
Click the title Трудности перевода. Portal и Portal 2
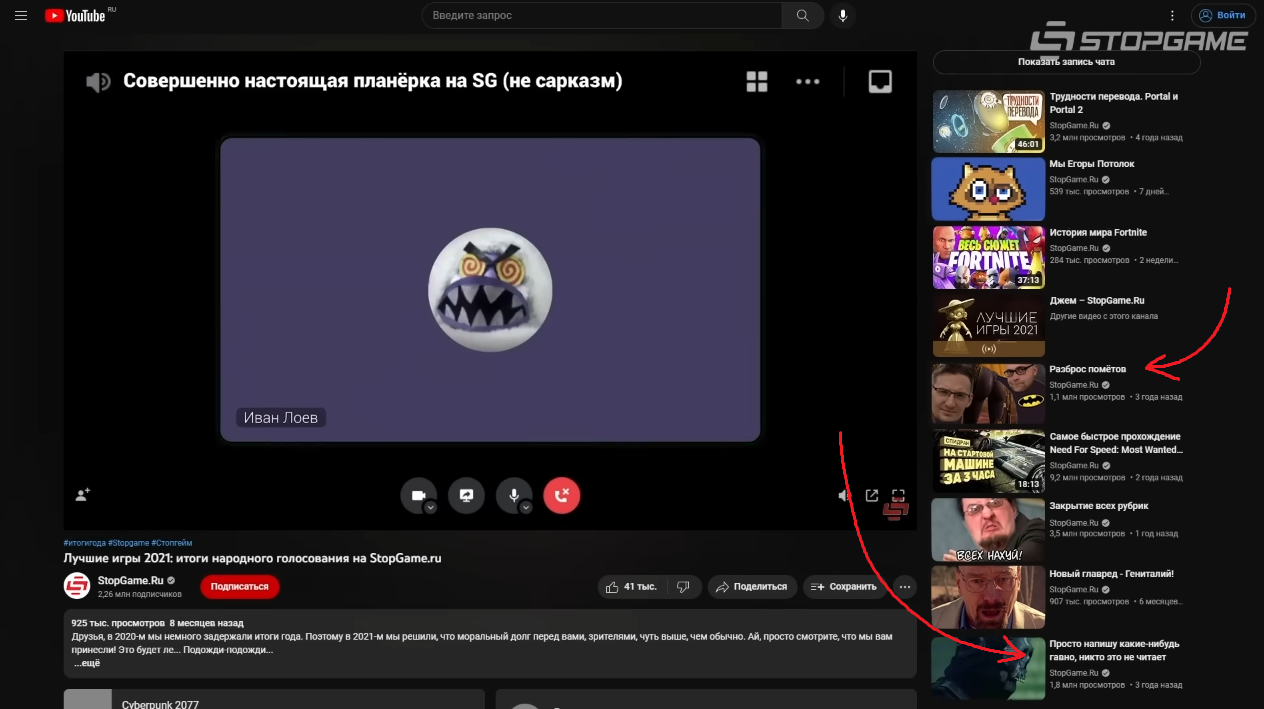point(1114,103)
